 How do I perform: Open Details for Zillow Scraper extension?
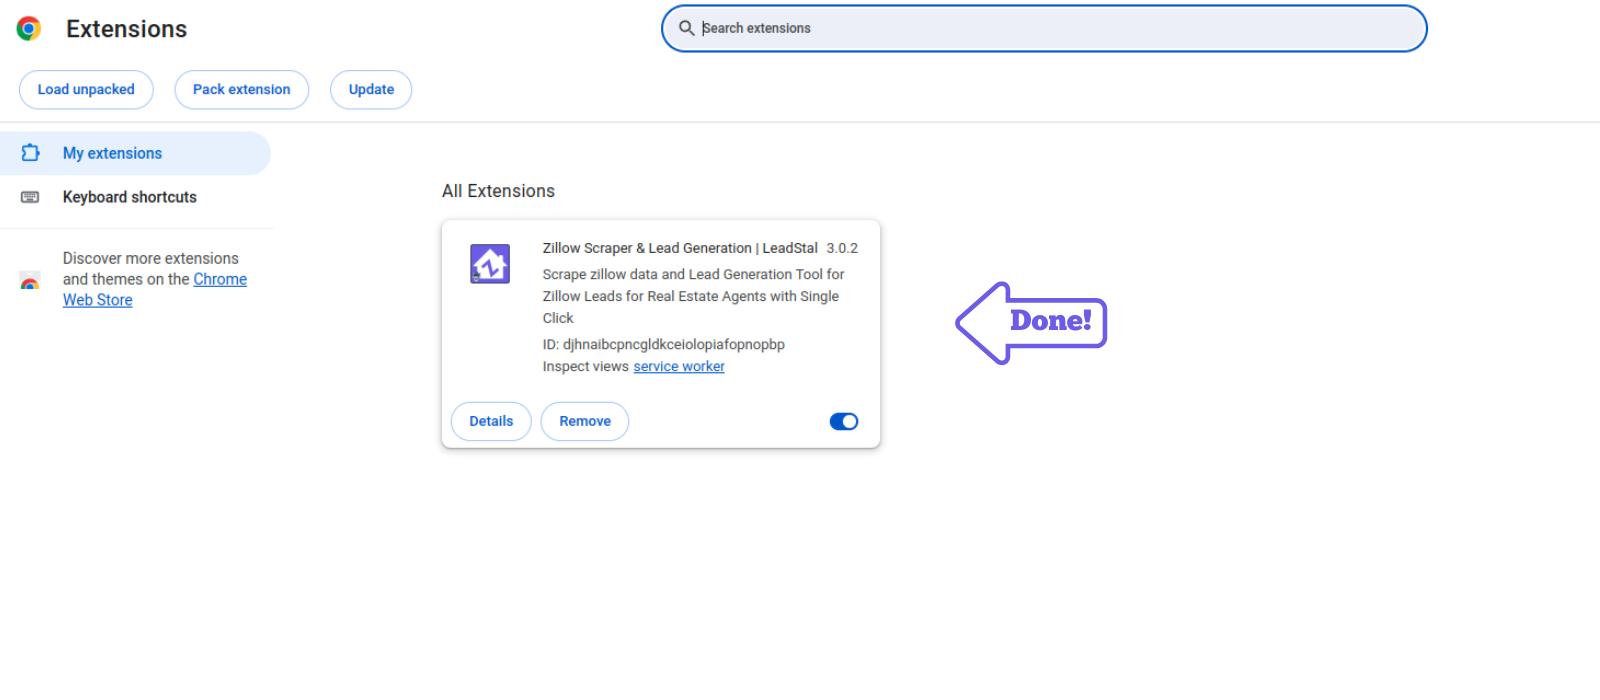click(491, 422)
